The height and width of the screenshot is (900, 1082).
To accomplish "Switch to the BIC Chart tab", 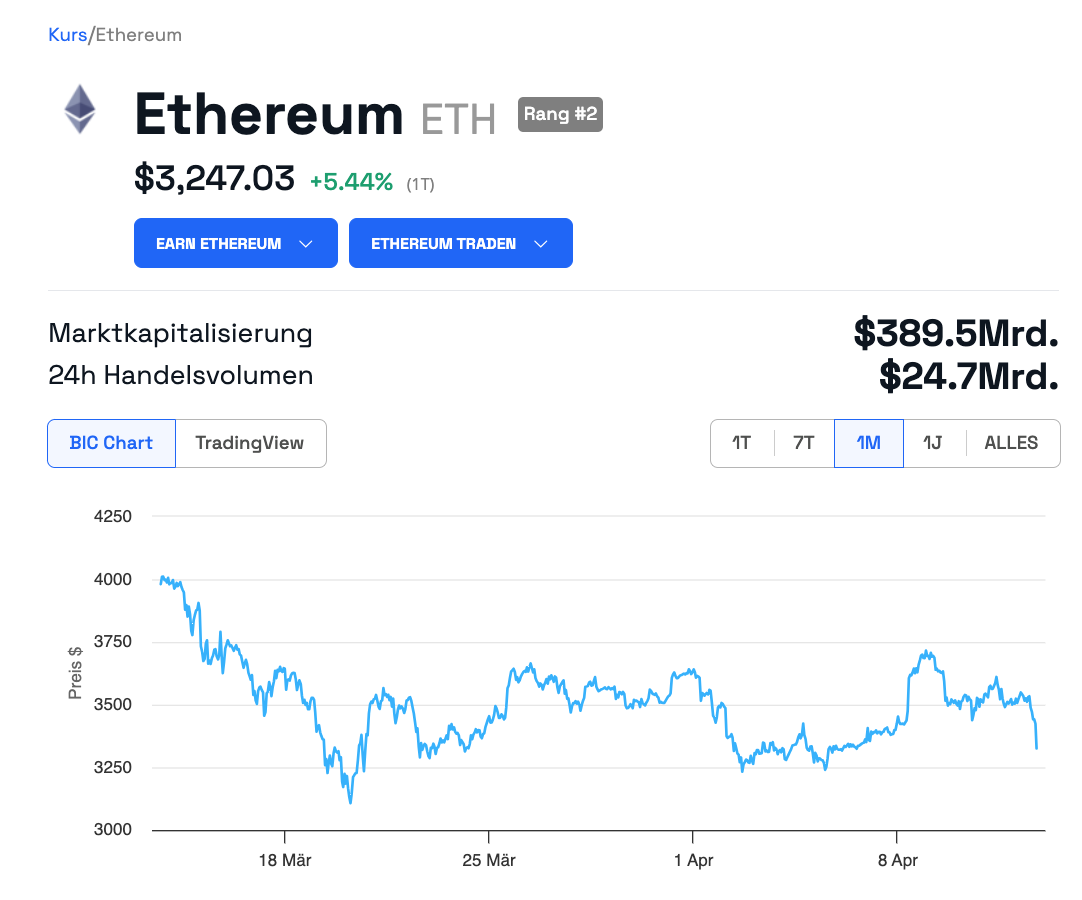I will (111, 443).
